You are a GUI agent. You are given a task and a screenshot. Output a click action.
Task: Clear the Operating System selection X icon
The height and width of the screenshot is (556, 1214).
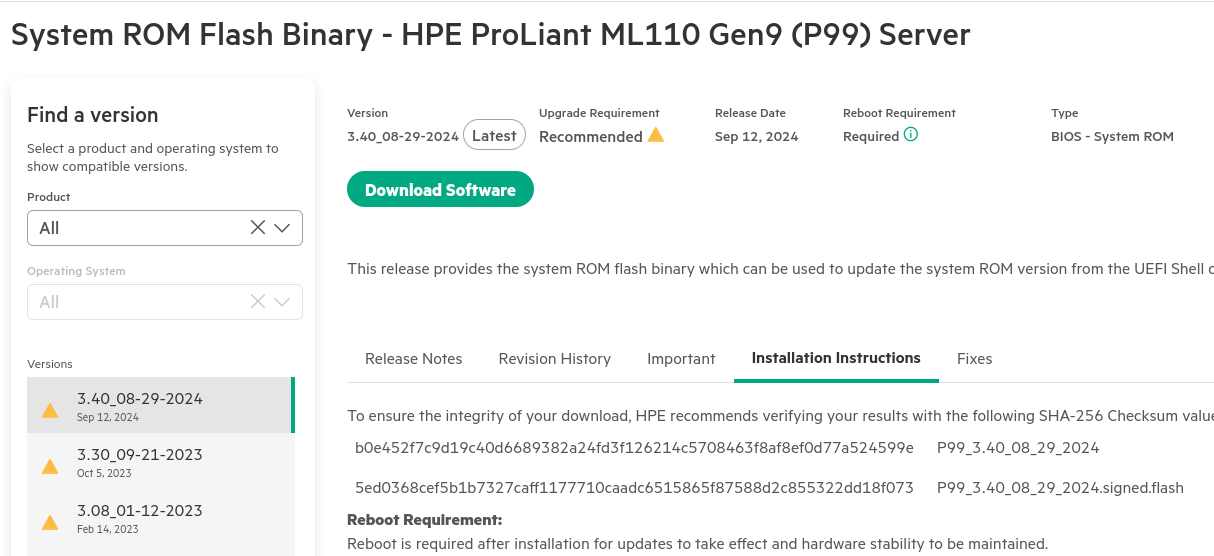[257, 302]
